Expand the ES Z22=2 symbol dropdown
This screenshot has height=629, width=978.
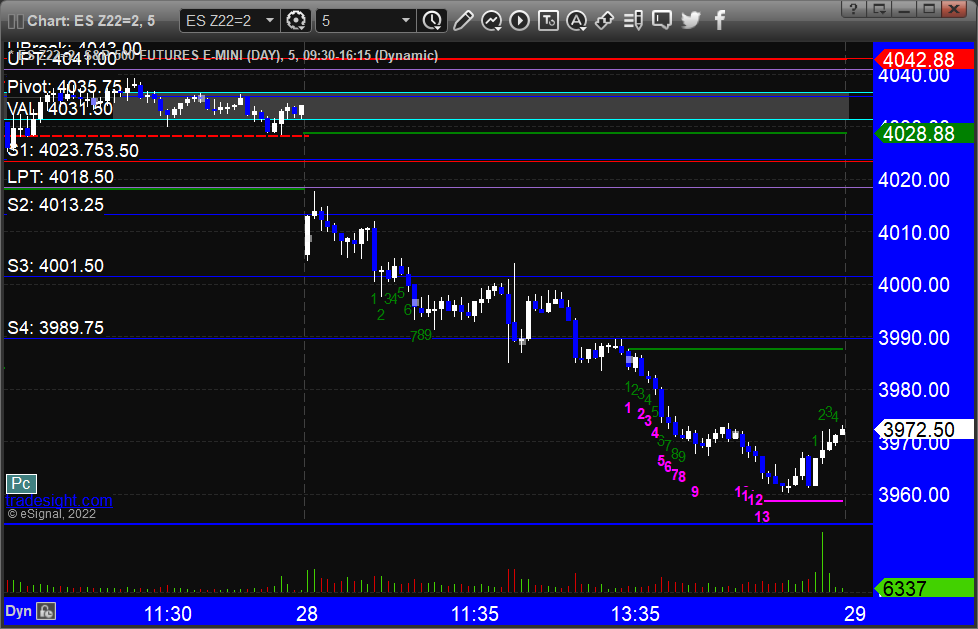[269, 21]
